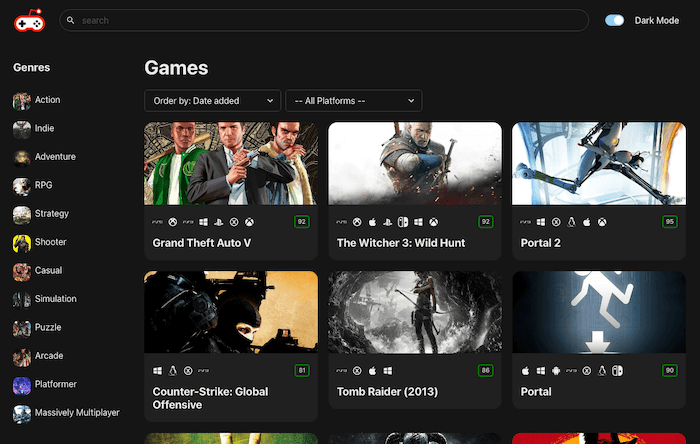The height and width of the screenshot is (444, 700).
Task: Click the Grand Theft Auto V cover image
Action: pos(231,163)
